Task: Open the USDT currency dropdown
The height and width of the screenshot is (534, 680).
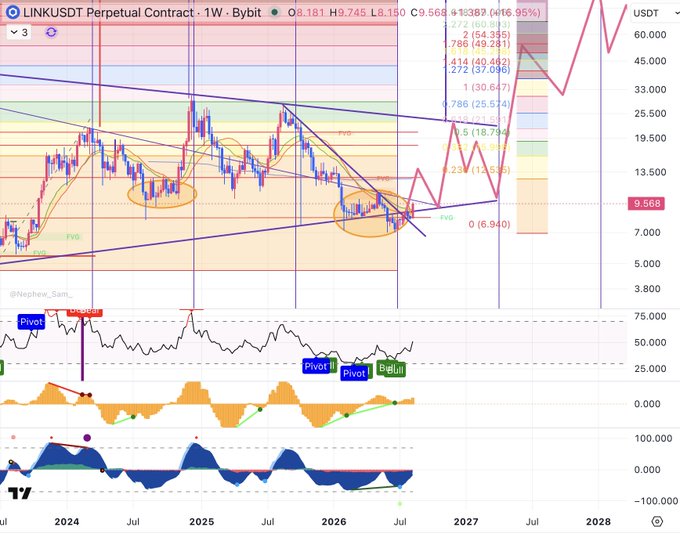Action: pyautogui.click(x=654, y=13)
